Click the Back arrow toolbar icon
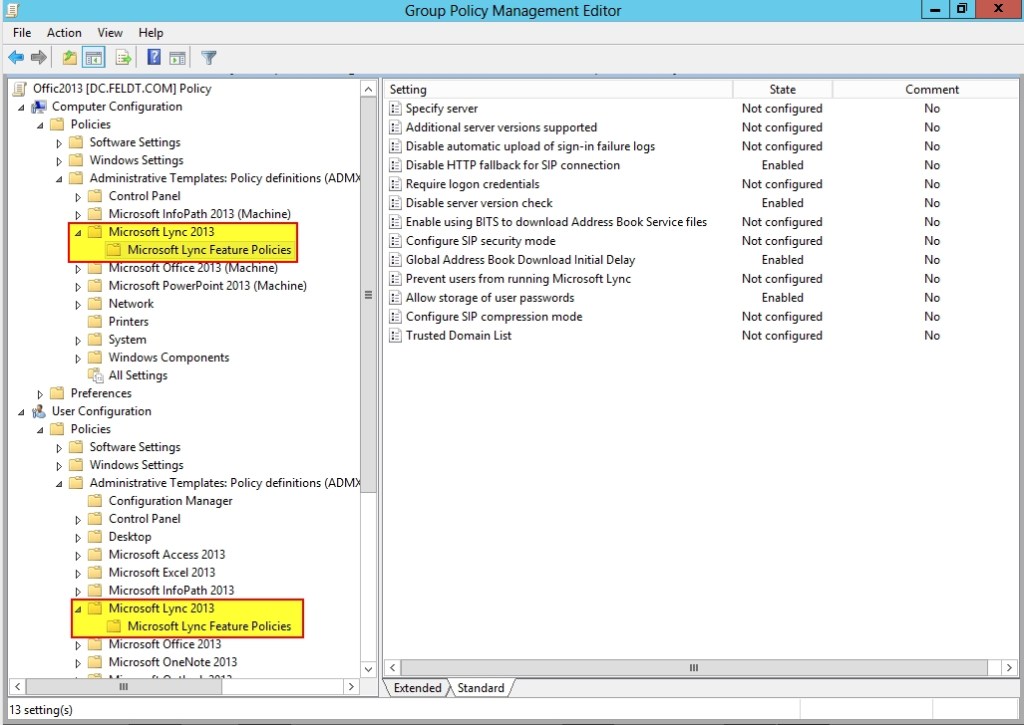 [x=16, y=58]
